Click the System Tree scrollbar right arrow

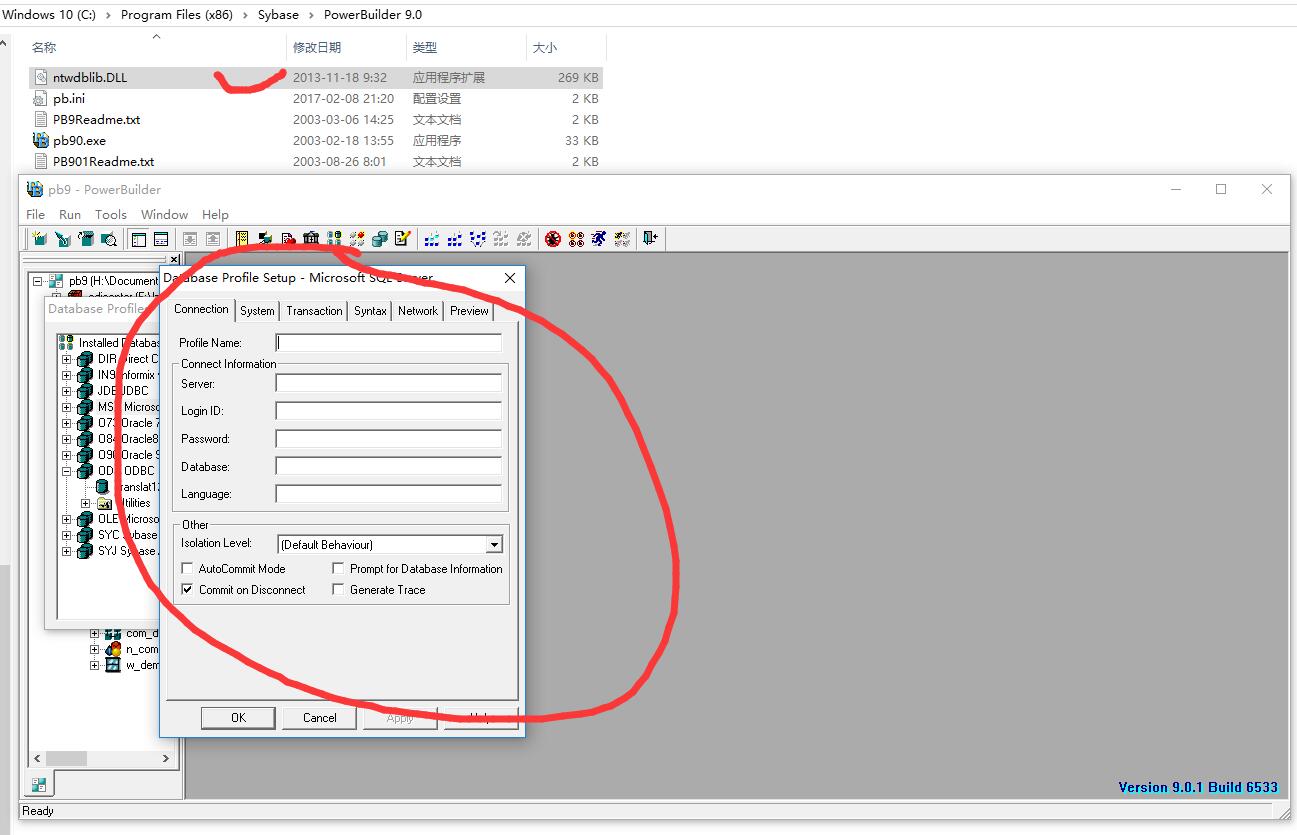[x=167, y=759]
